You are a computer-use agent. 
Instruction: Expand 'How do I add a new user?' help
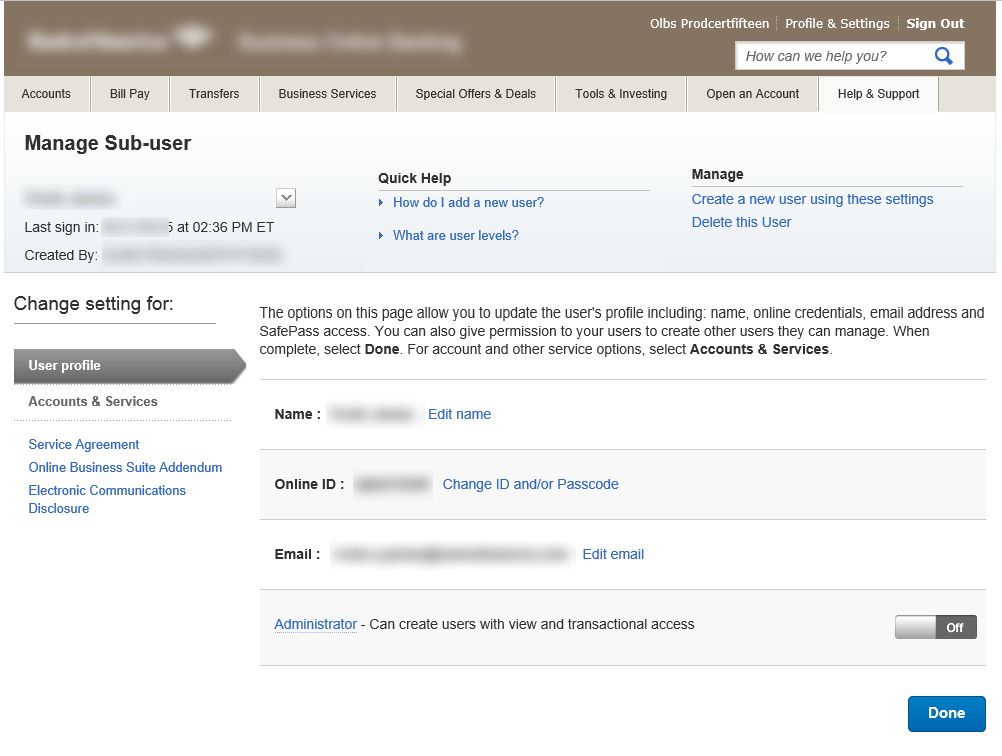[x=468, y=203]
